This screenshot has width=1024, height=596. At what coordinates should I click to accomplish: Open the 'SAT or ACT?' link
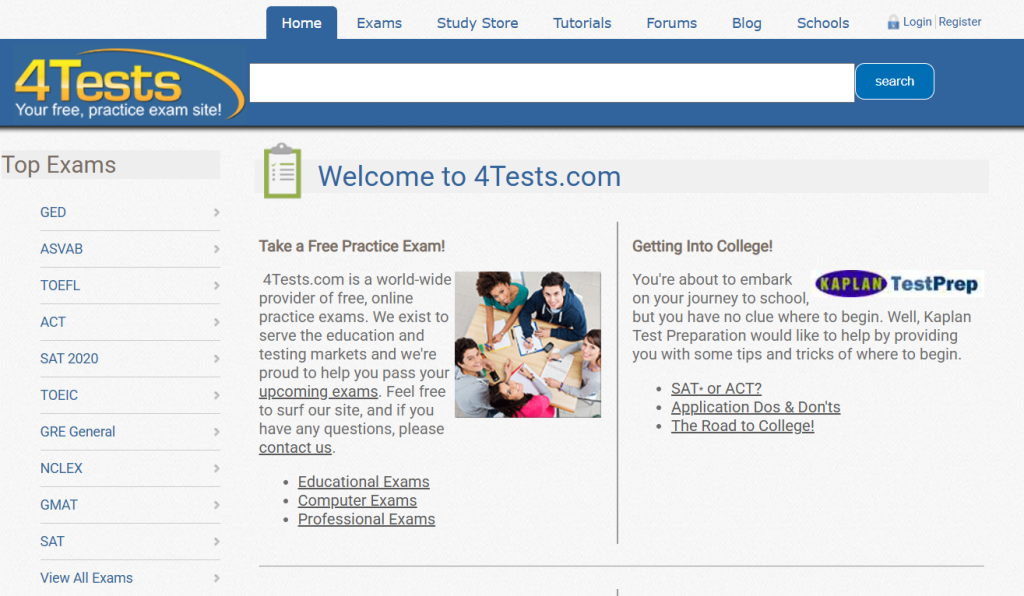click(716, 388)
